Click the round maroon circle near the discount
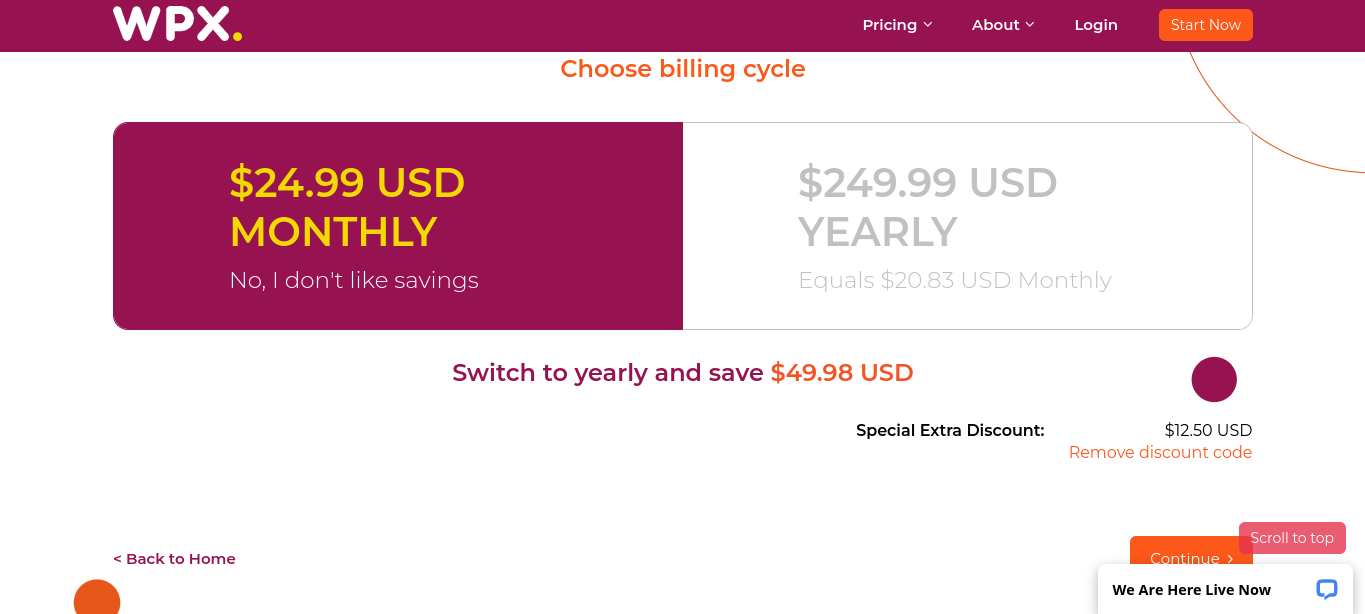Image resolution: width=1365 pixels, height=614 pixels. coord(1214,379)
